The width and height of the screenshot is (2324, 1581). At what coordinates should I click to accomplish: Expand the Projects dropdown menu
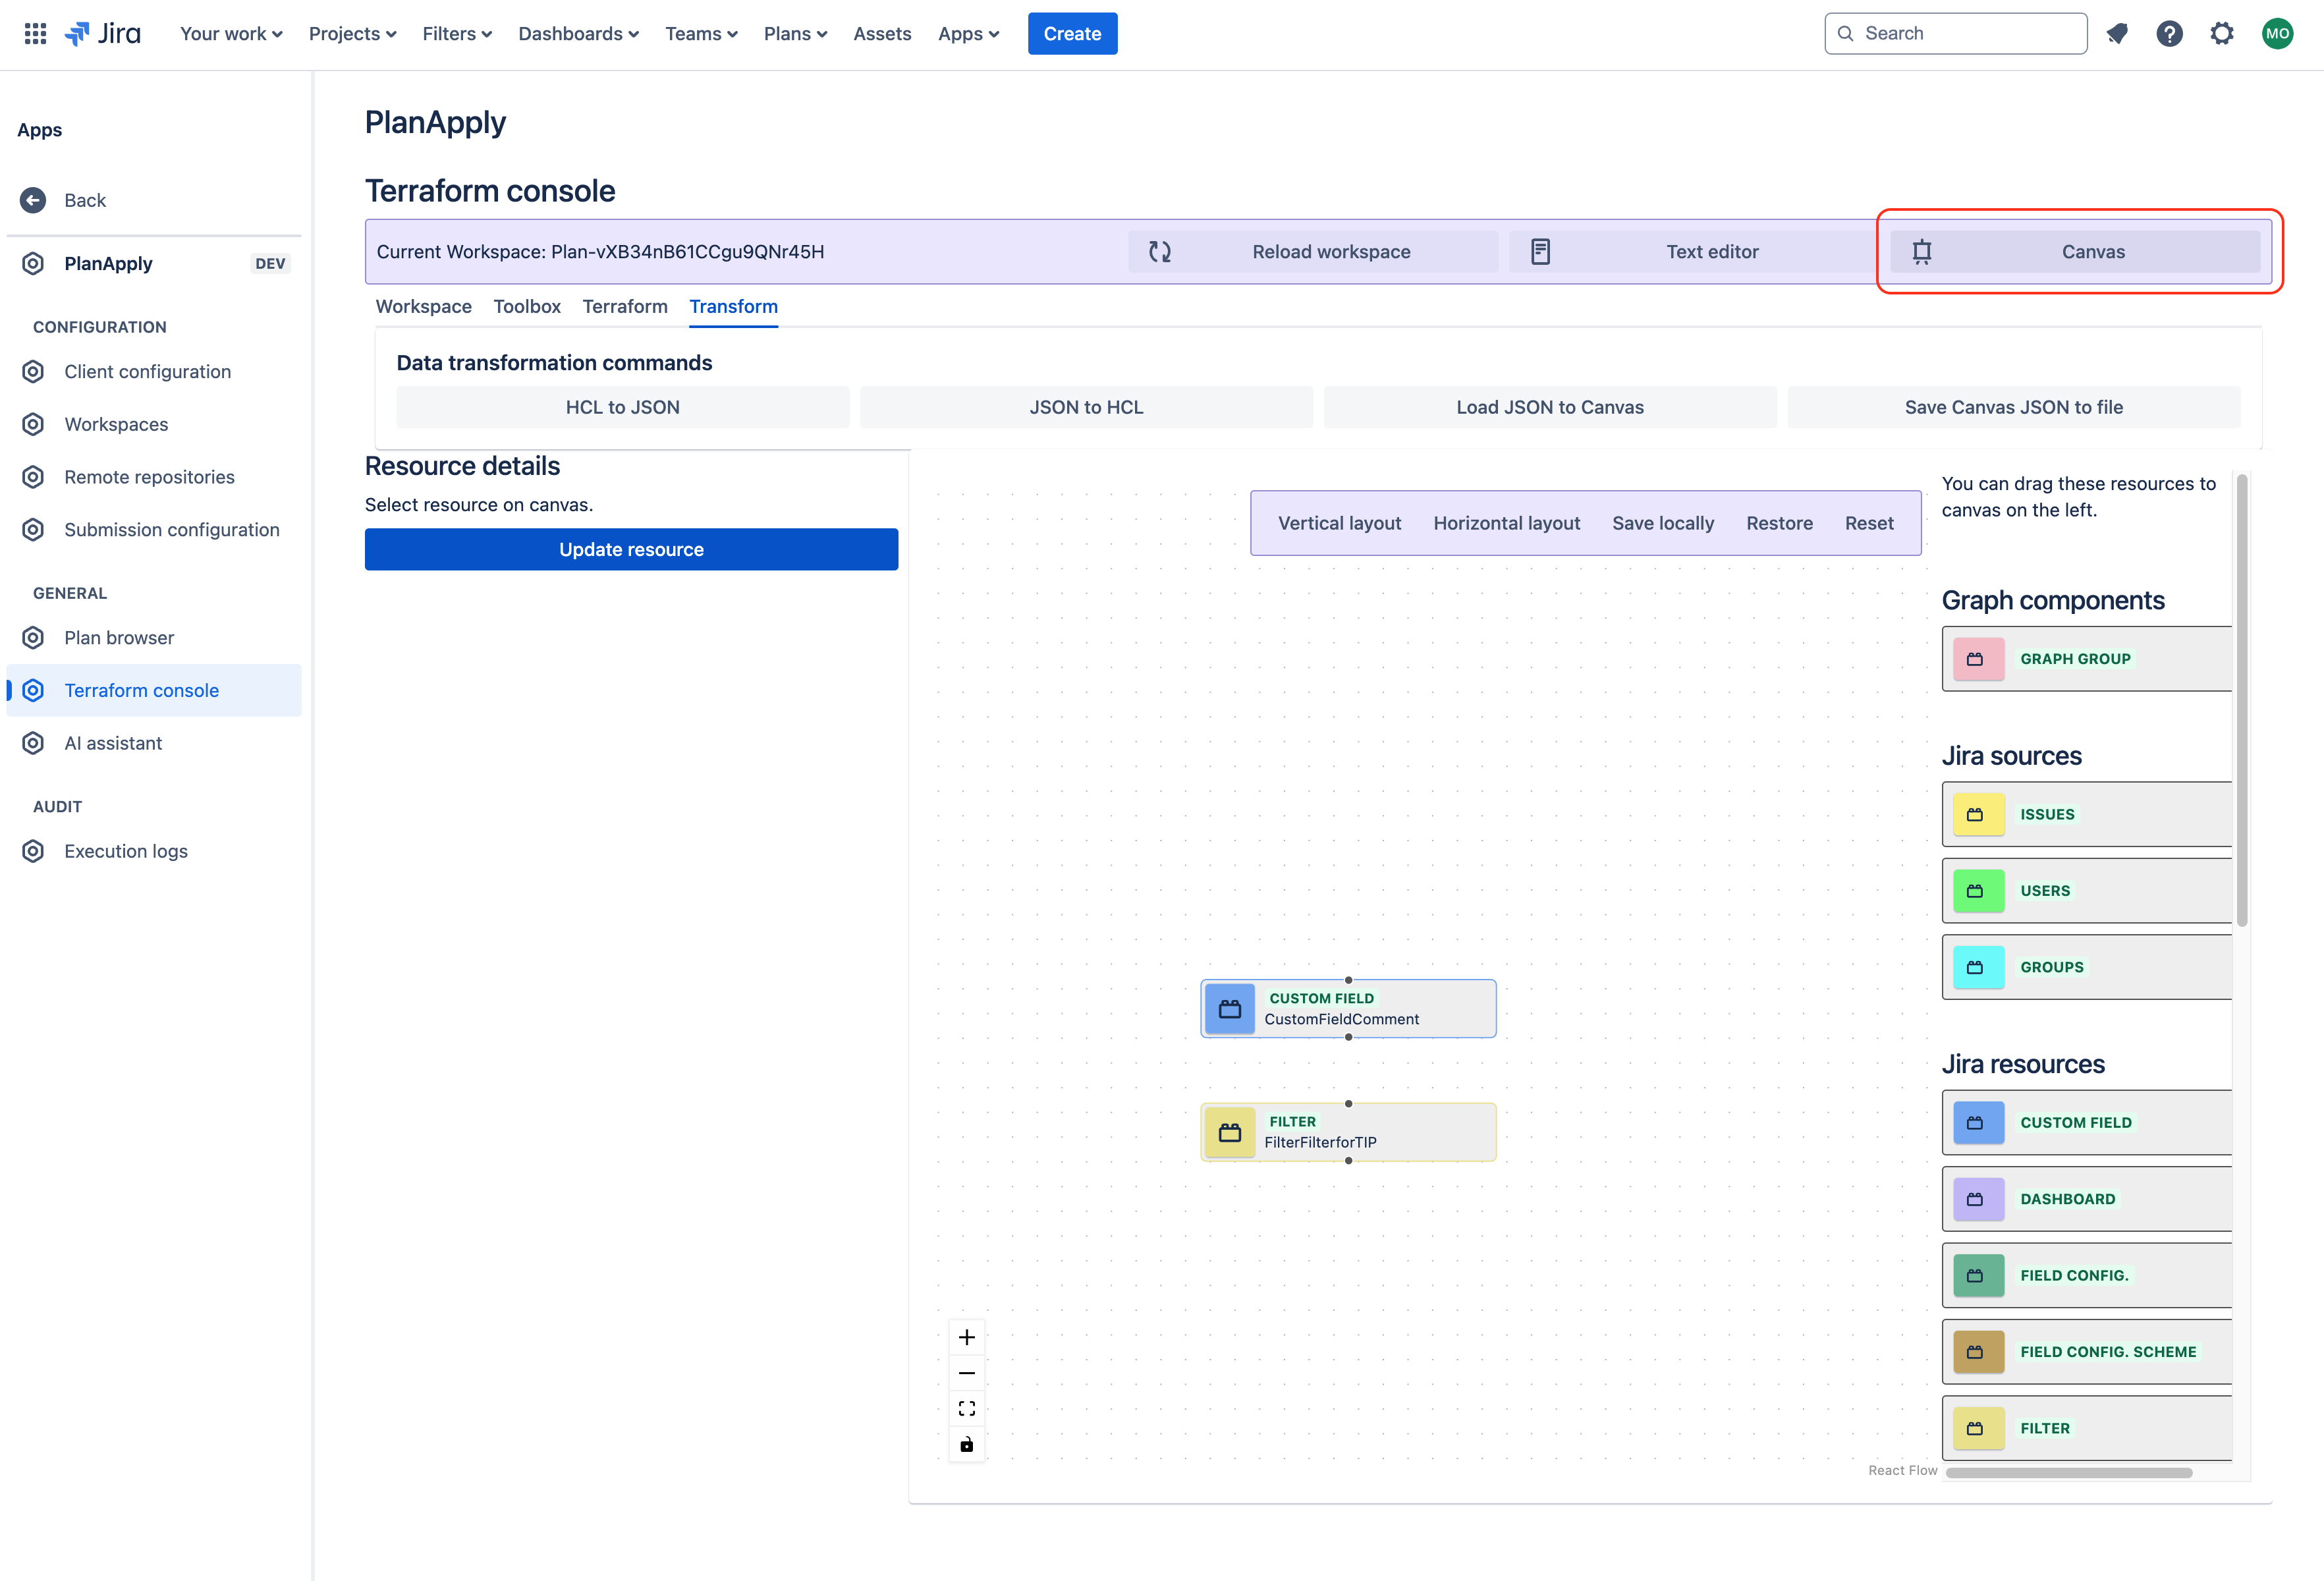pos(352,33)
